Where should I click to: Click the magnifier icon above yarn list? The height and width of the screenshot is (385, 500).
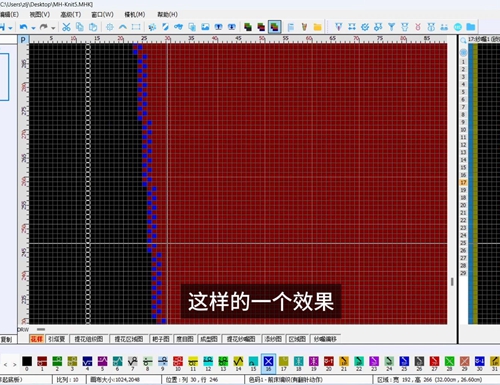coord(463,41)
